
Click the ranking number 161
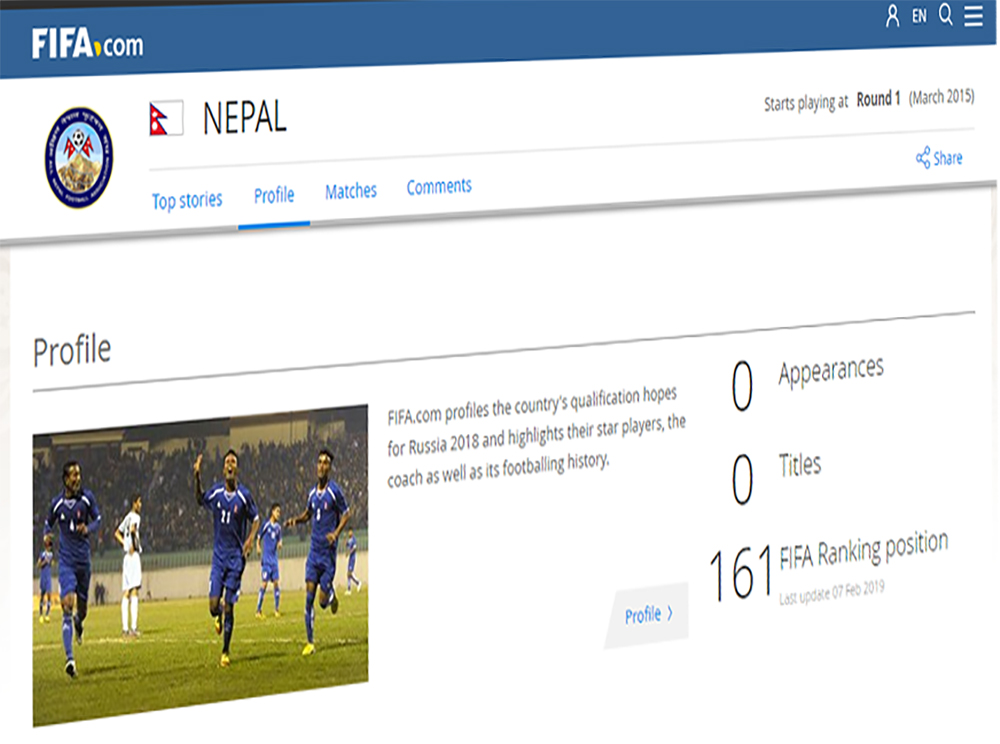point(741,573)
